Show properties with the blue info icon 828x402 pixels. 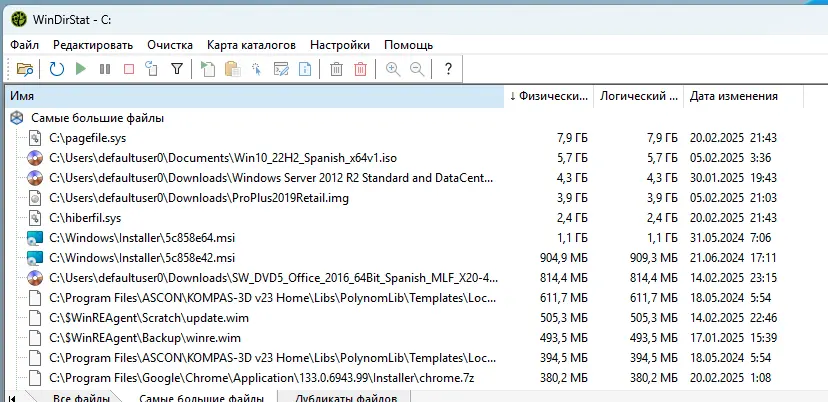click(x=305, y=69)
